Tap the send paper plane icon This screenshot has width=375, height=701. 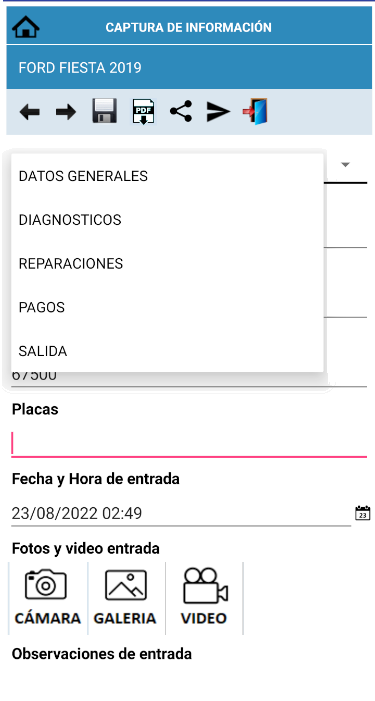(x=218, y=112)
